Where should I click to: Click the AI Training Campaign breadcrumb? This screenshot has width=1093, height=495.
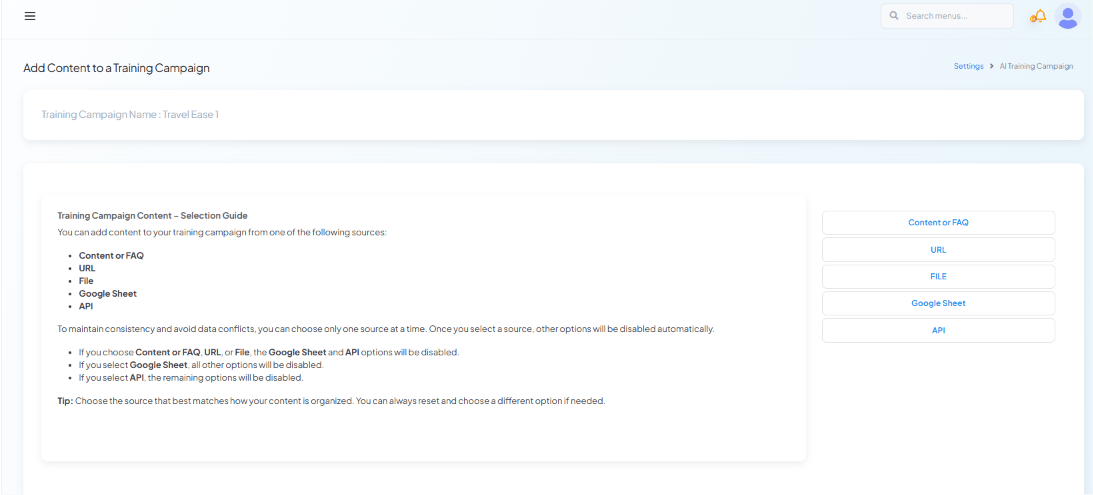(1037, 66)
